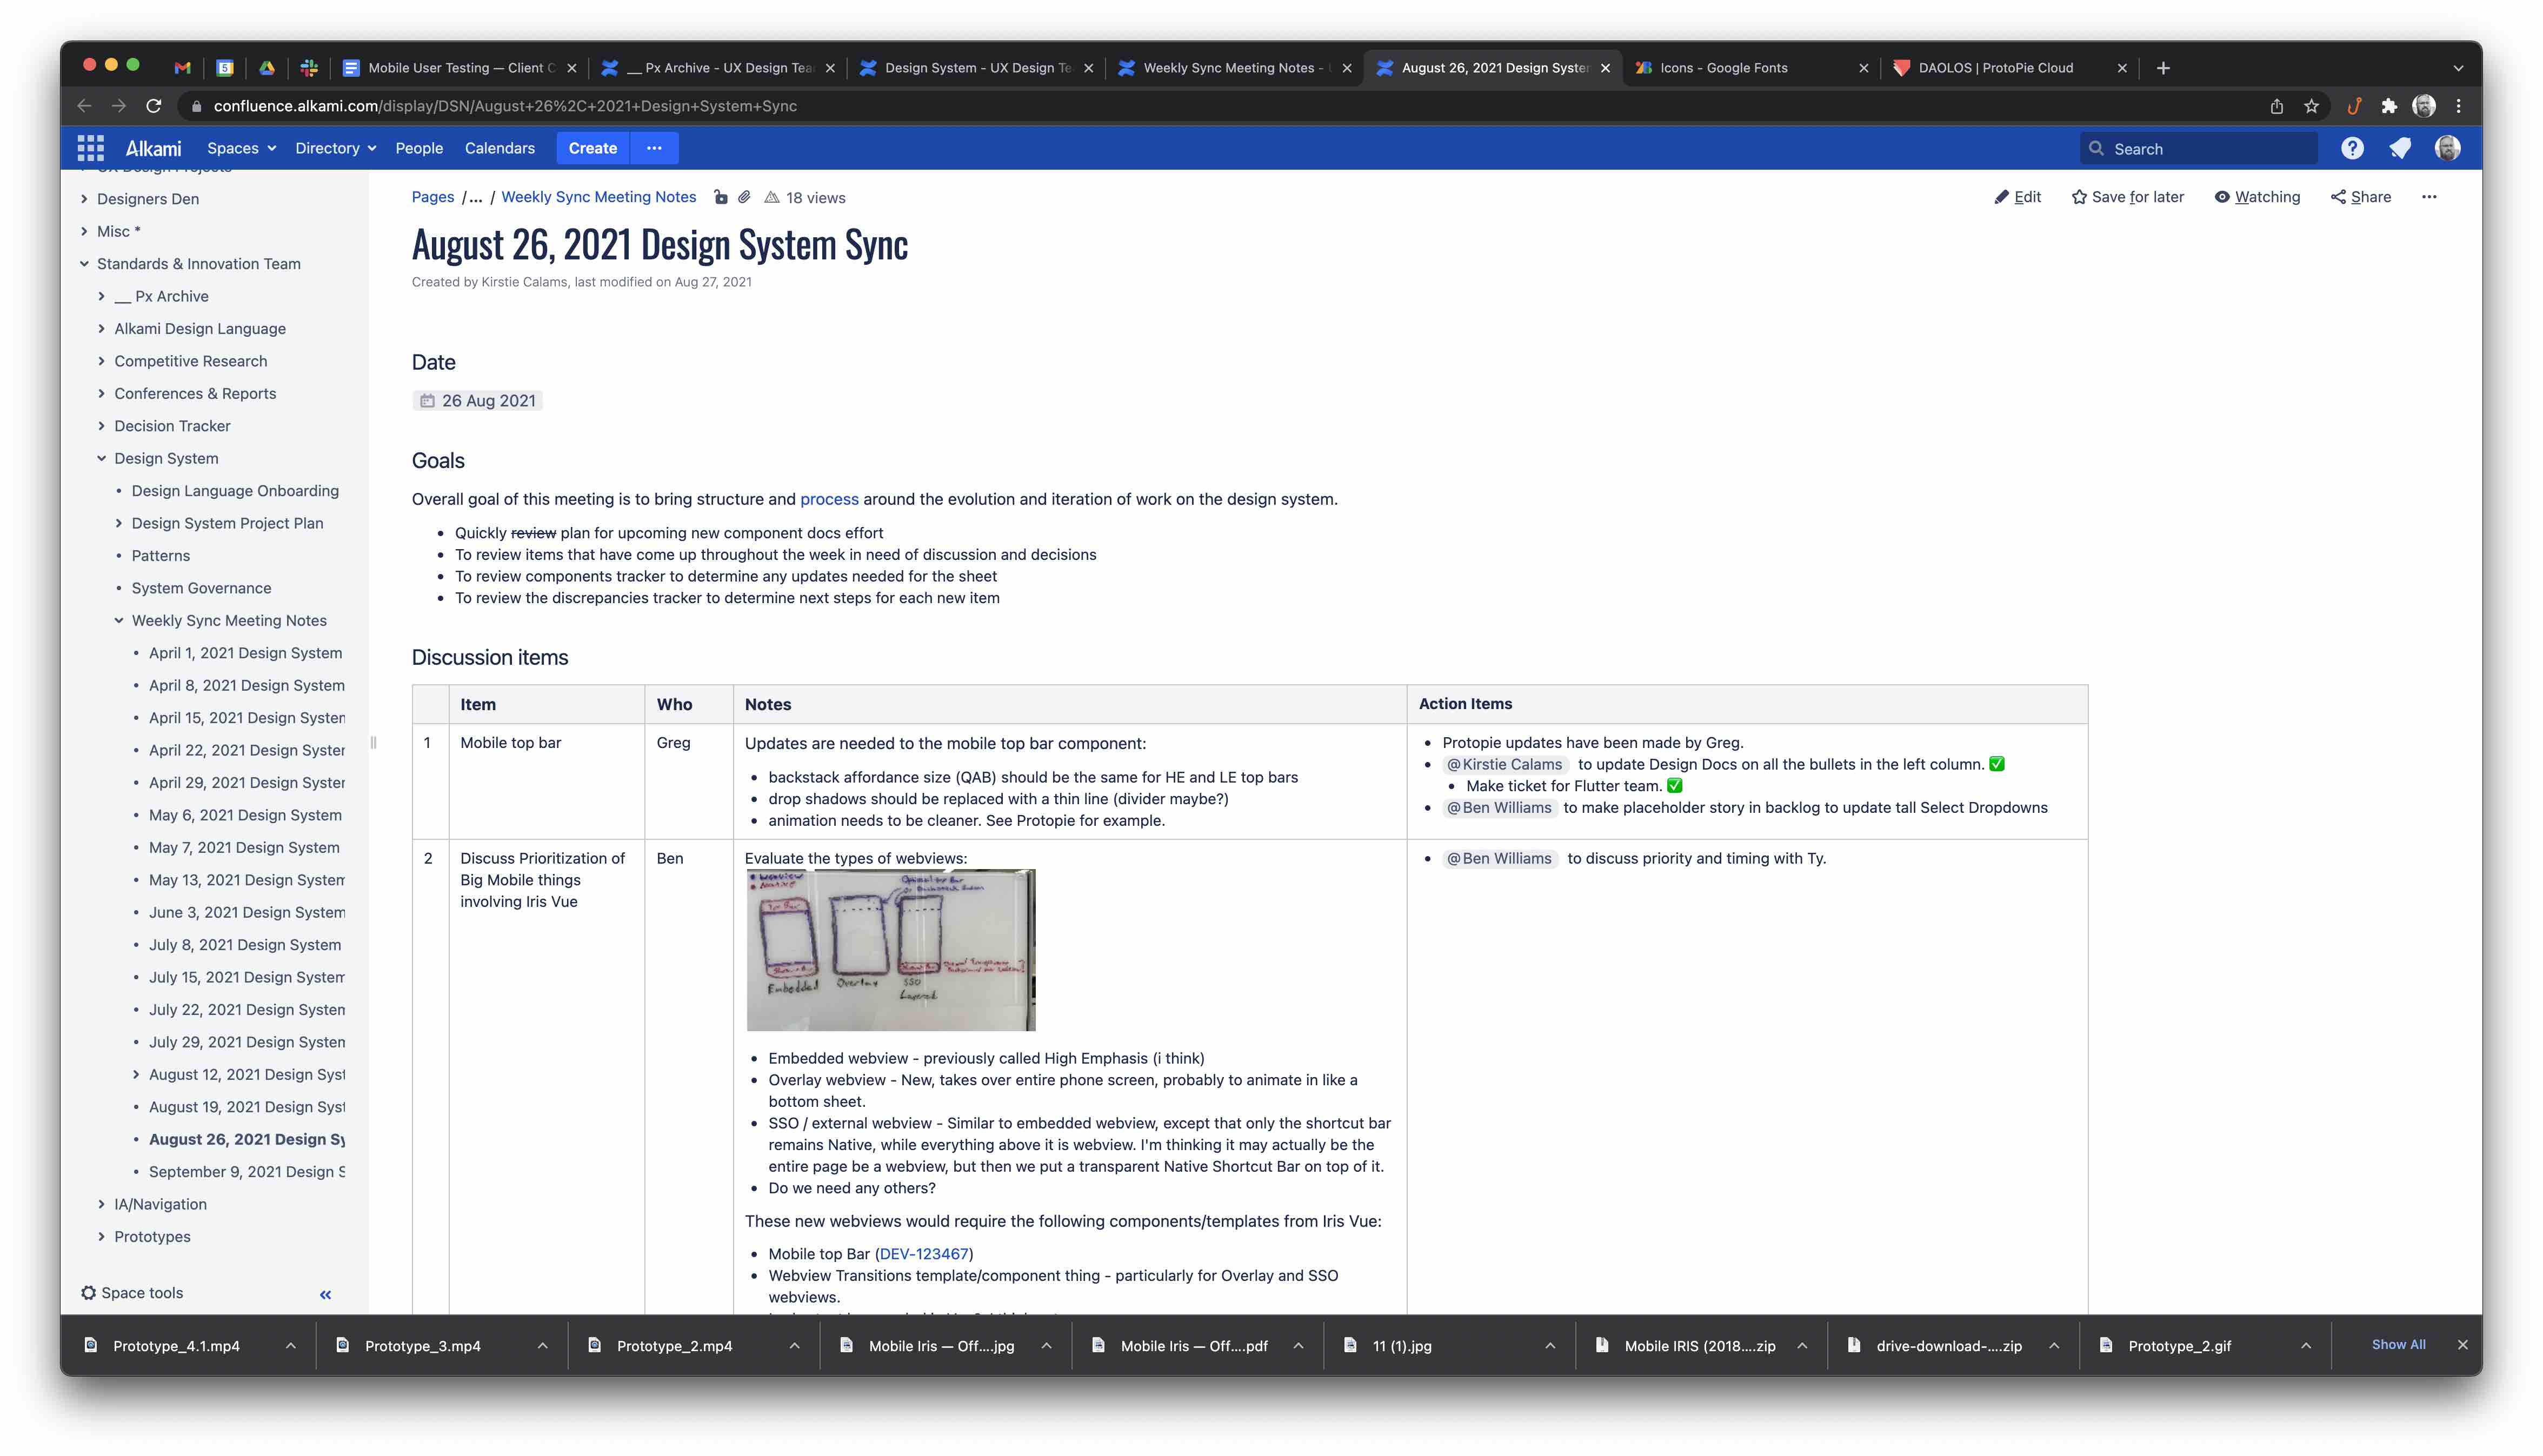Image resolution: width=2543 pixels, height=1456 pixels.
Task: Click the help question mark icon
Action: [2352, 148]
